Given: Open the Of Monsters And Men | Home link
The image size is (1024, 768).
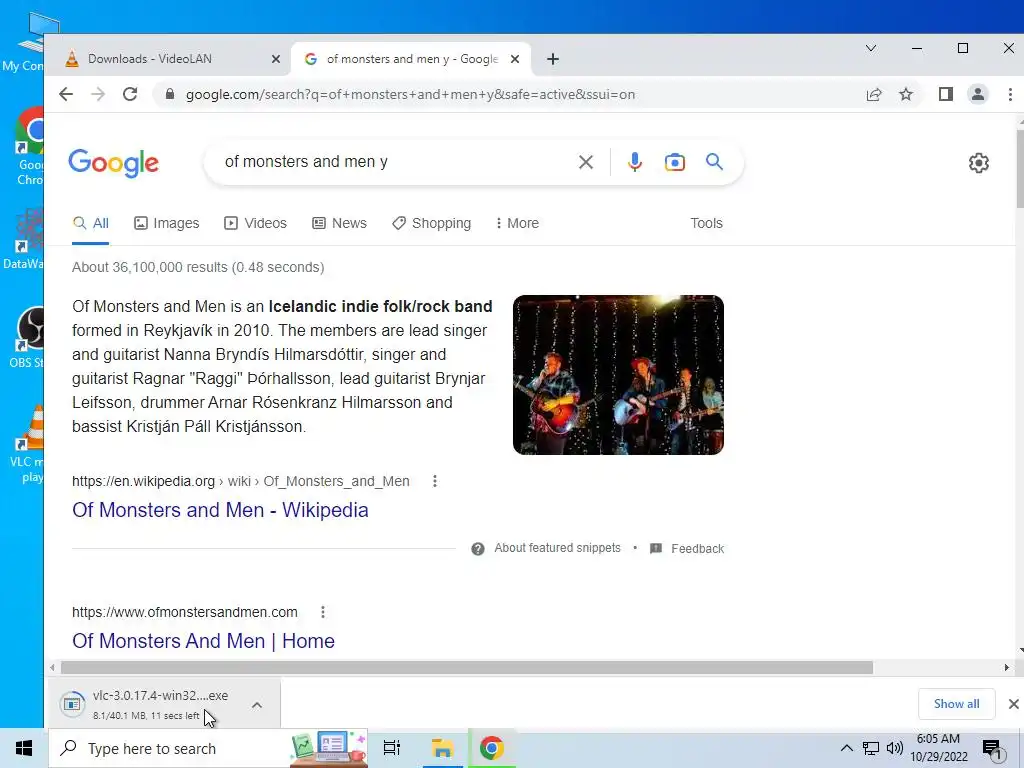Looking at the screenshot, I should pyautogui.click(x=203, y=641).
